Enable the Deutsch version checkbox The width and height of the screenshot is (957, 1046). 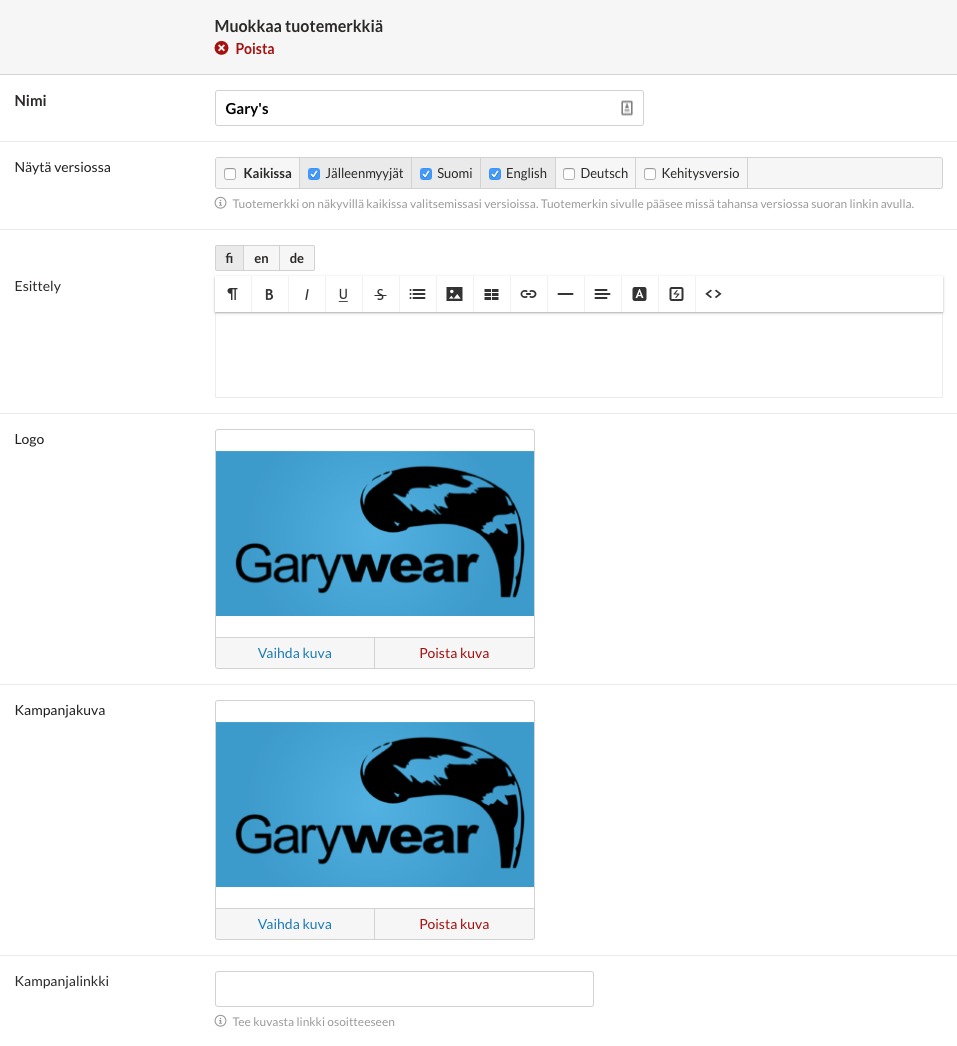tap(569, 174)
